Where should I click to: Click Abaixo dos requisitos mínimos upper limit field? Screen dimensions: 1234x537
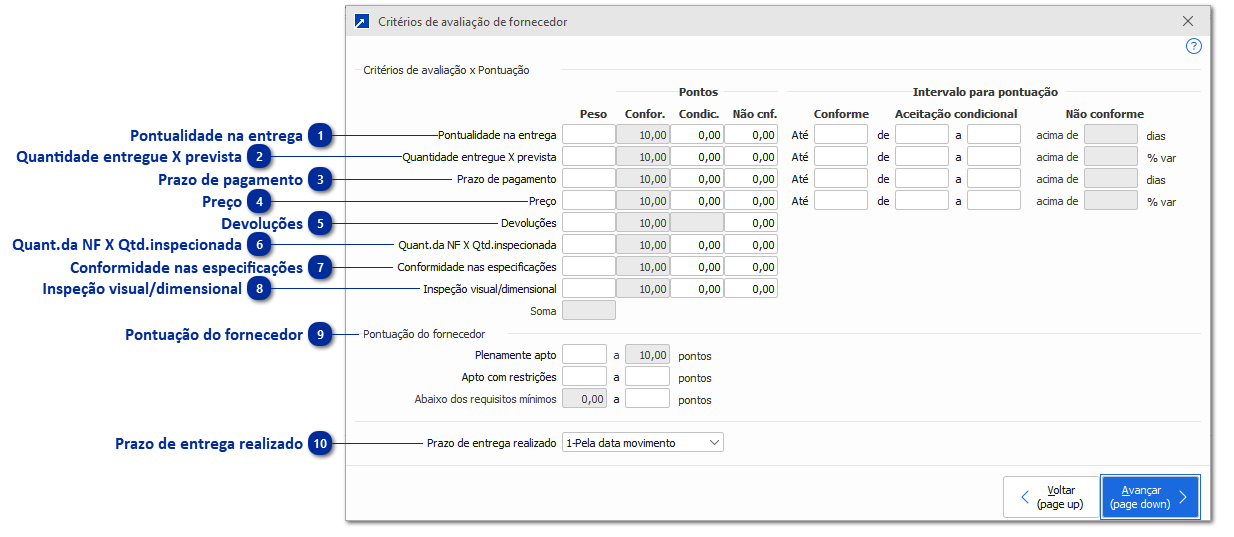point(647,398)
